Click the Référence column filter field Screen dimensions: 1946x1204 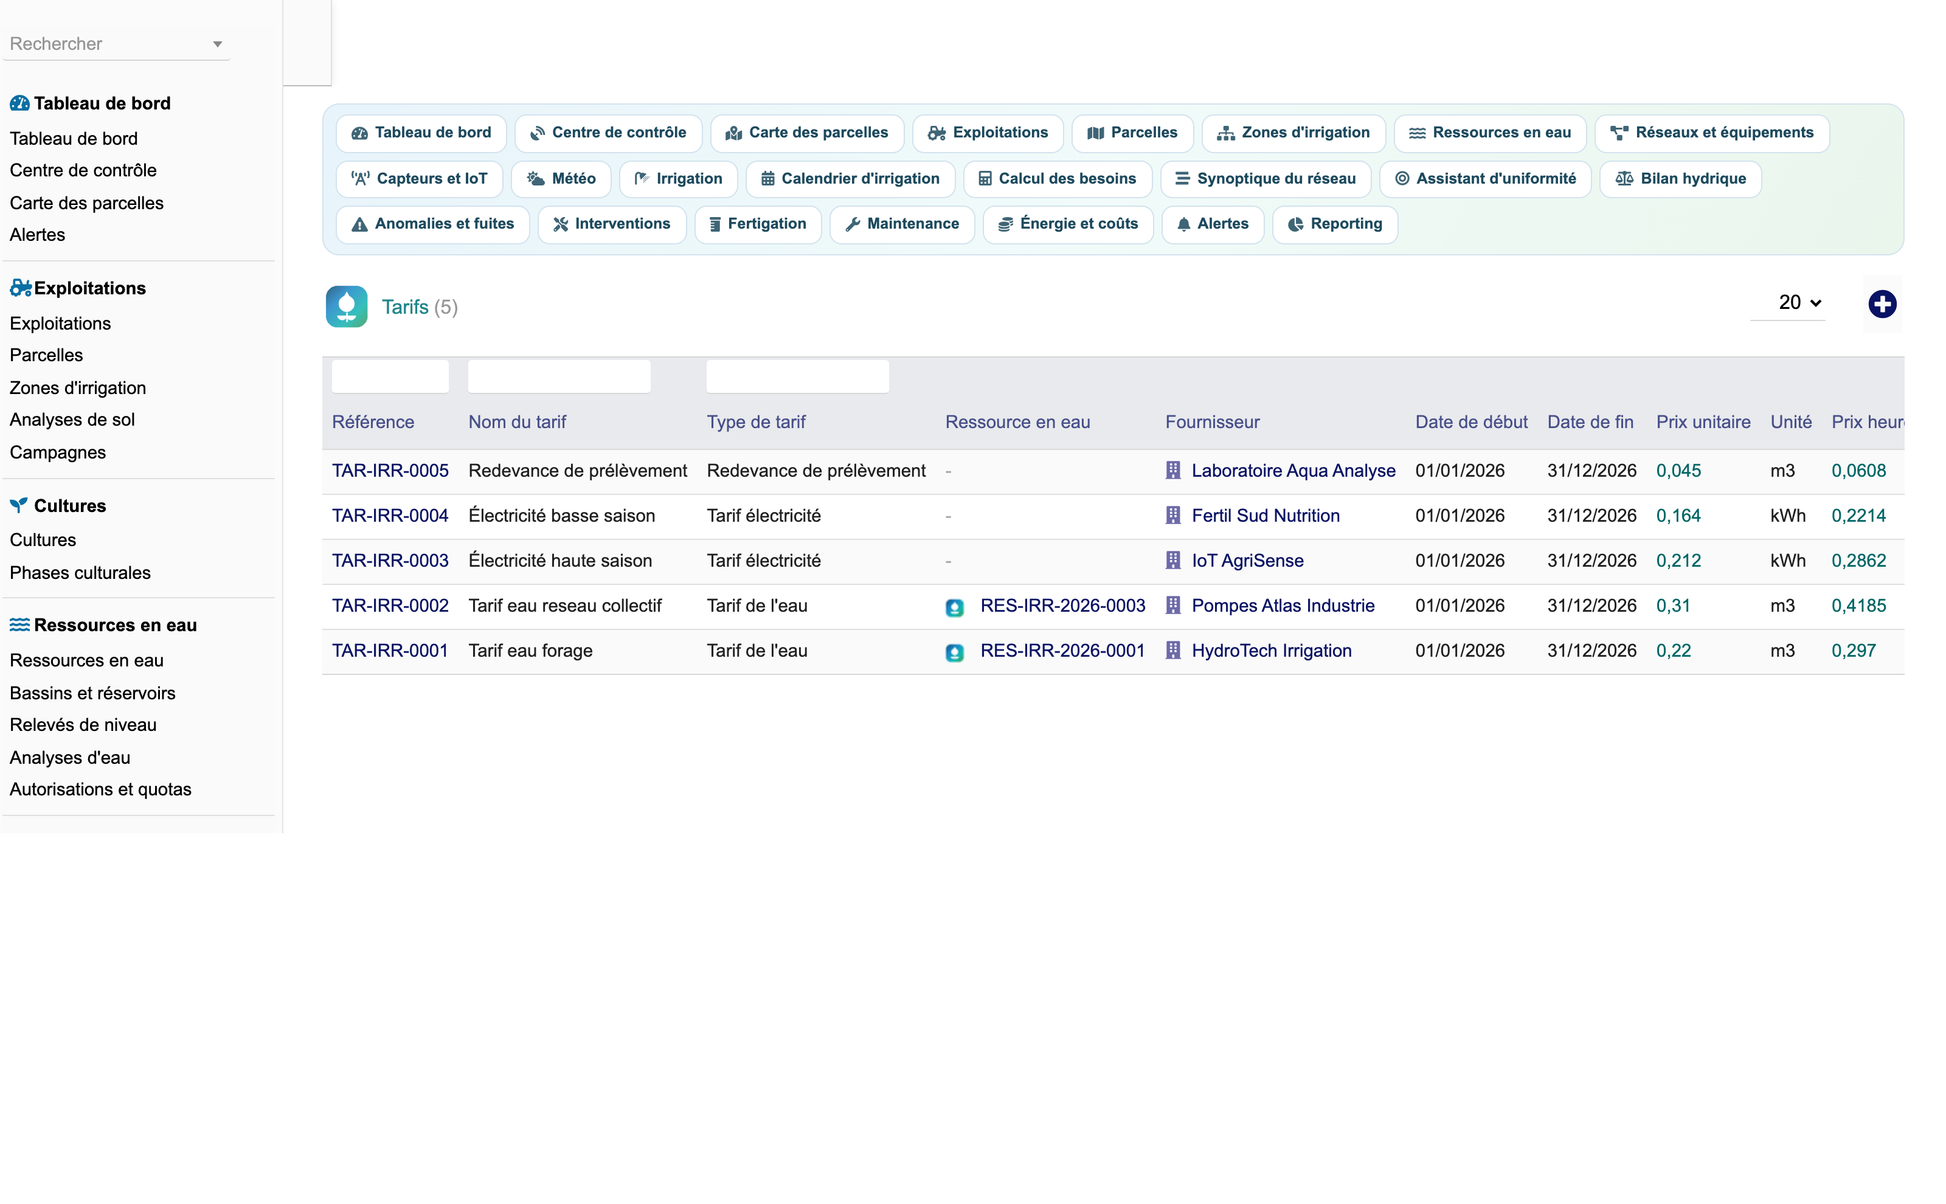[390, 376]
